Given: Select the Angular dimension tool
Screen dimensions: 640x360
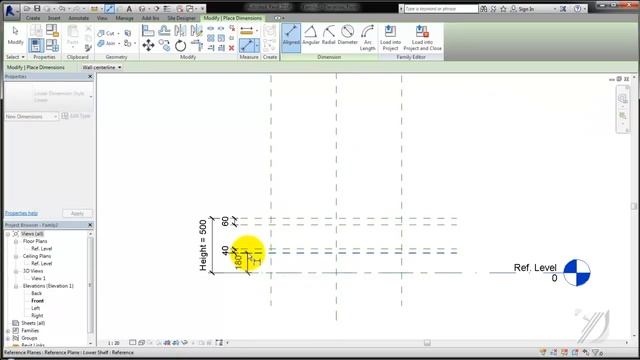Looking at the screenshot, I should 311,35.
